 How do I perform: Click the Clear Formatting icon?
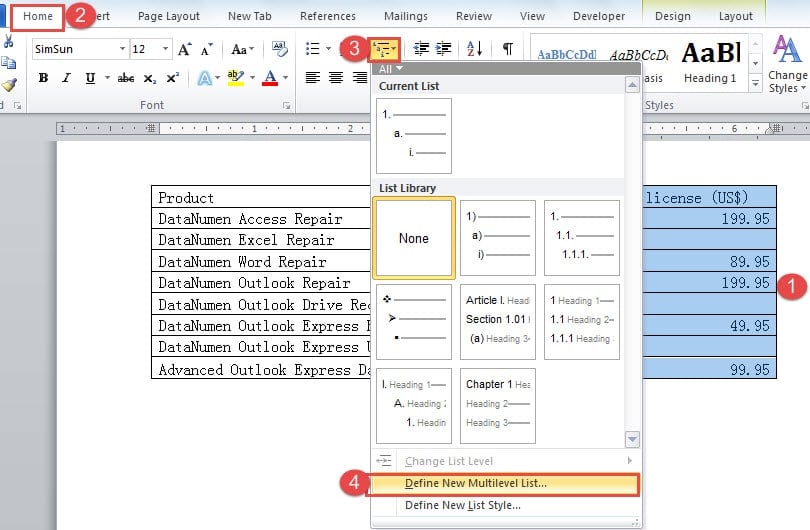(x=279, y=49)
